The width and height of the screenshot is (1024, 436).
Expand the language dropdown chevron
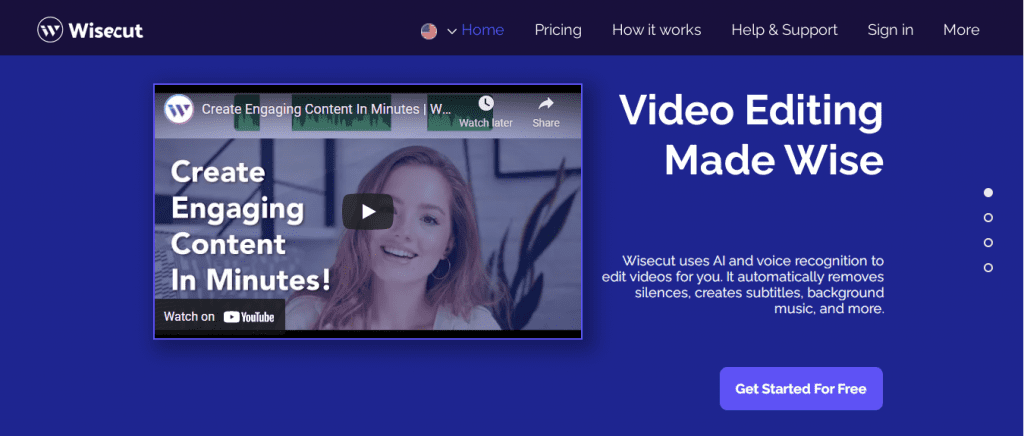click(451, 31)
